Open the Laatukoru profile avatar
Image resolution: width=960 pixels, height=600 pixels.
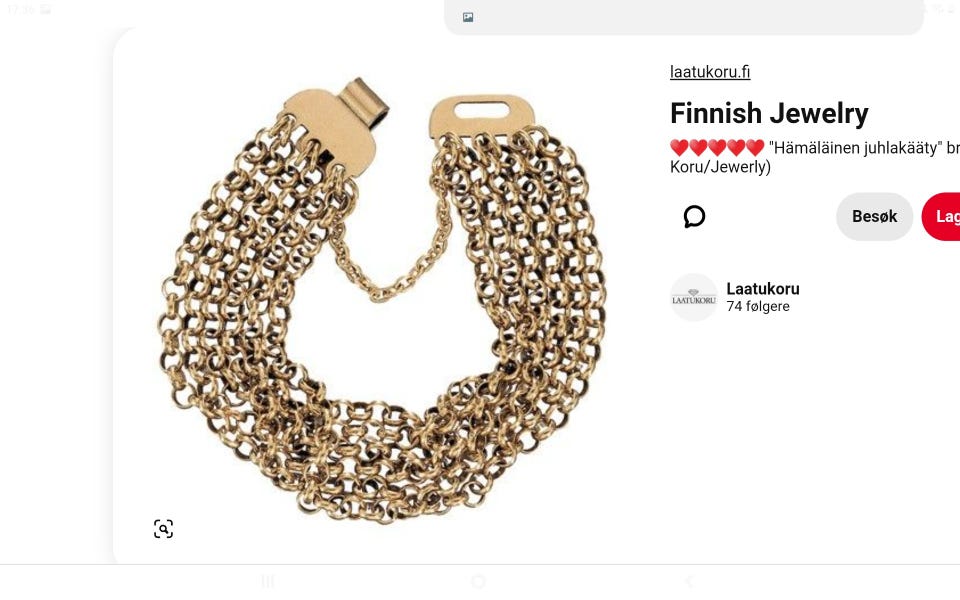694,298
